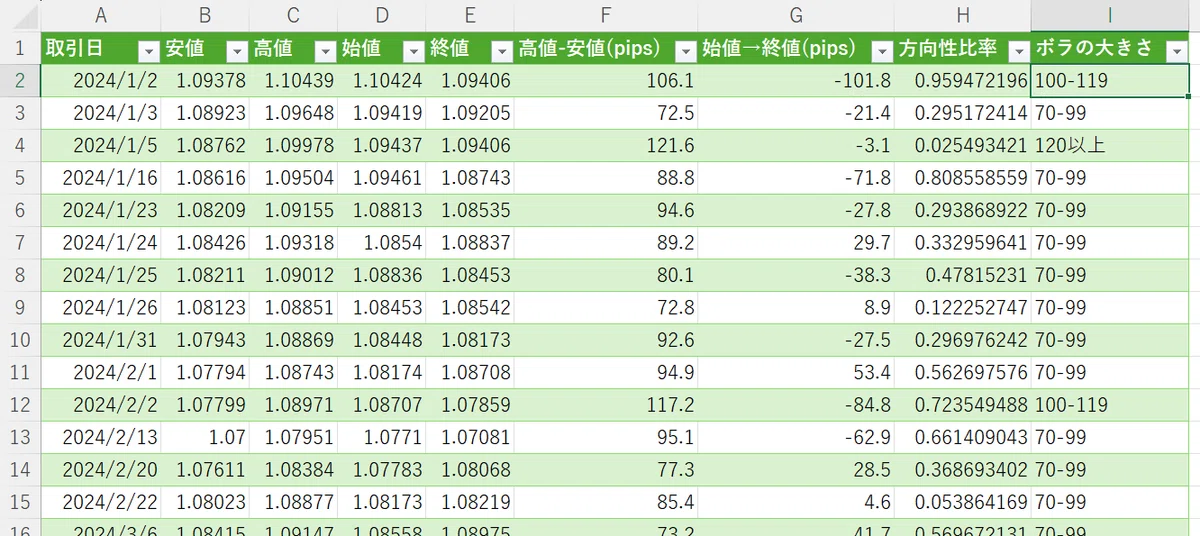Open filter dropdown for 取引日 column
Screen dimensions: 1200x536
click(148, 52)
